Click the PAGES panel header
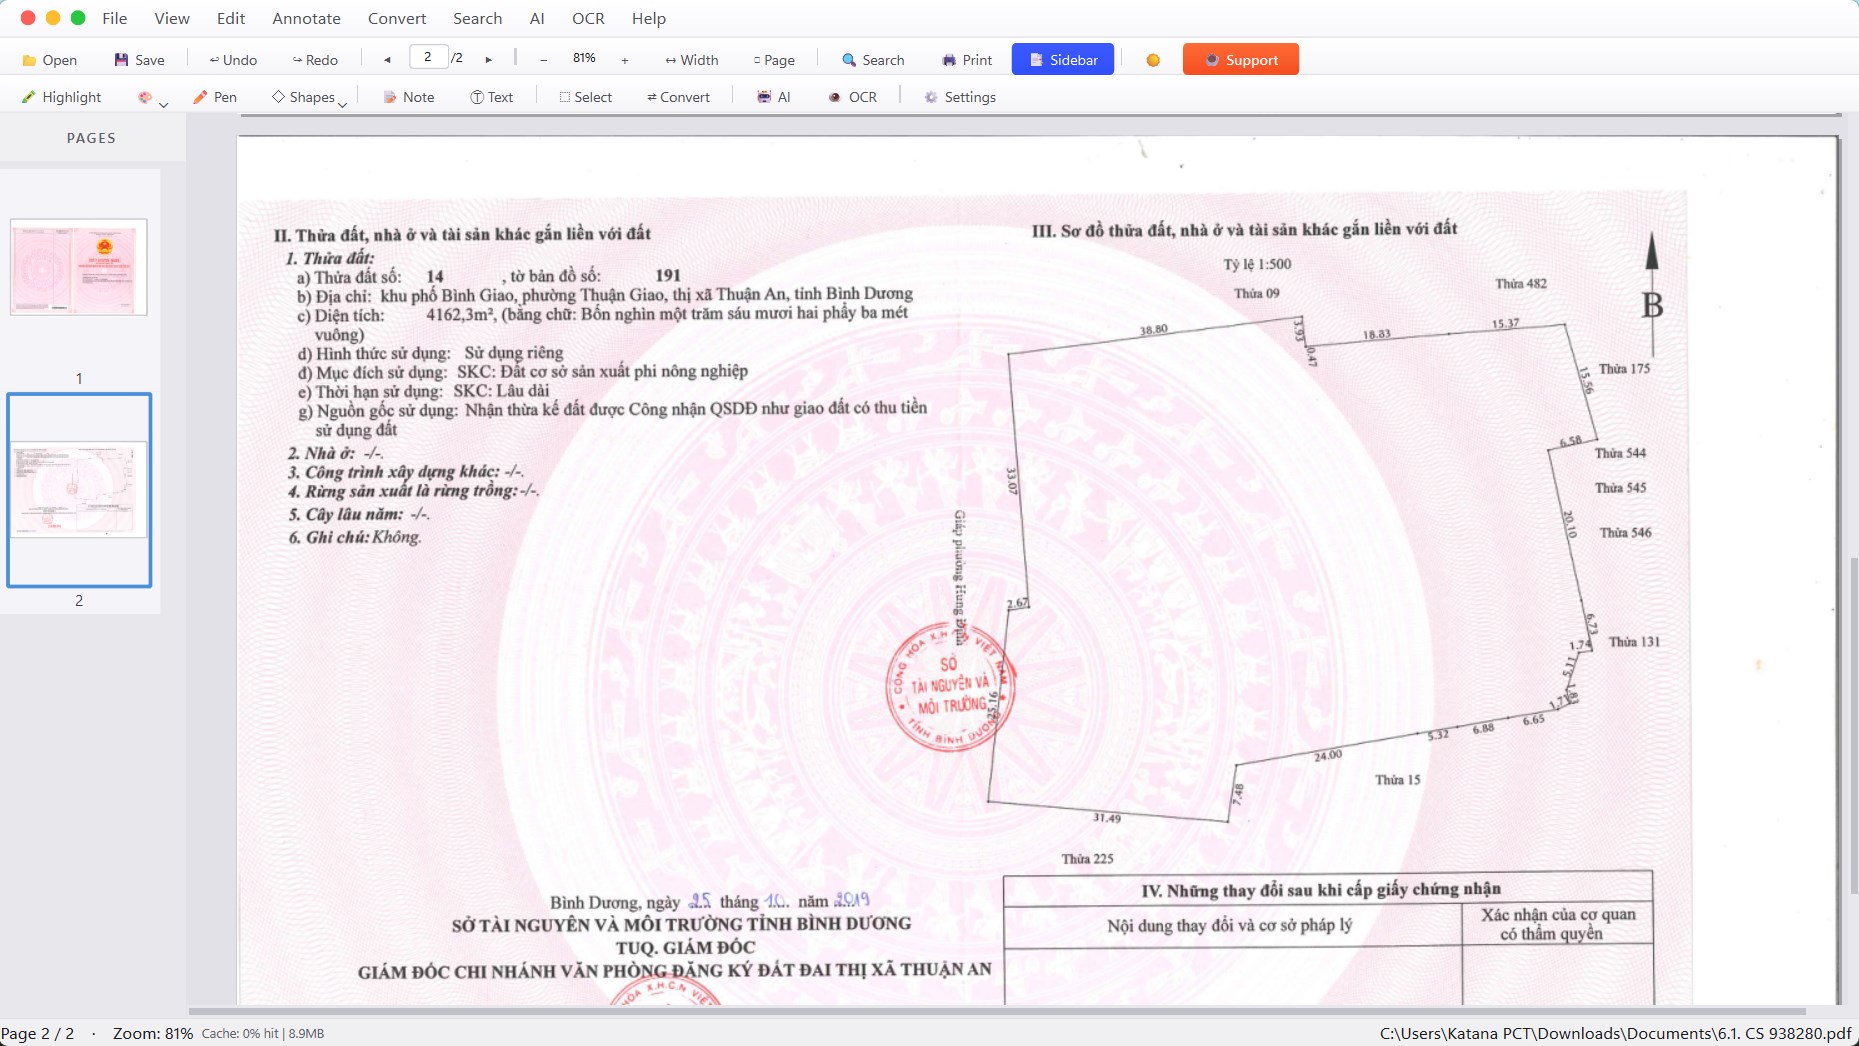This screenshot has width=1859, height=1046. pos(91,138)
